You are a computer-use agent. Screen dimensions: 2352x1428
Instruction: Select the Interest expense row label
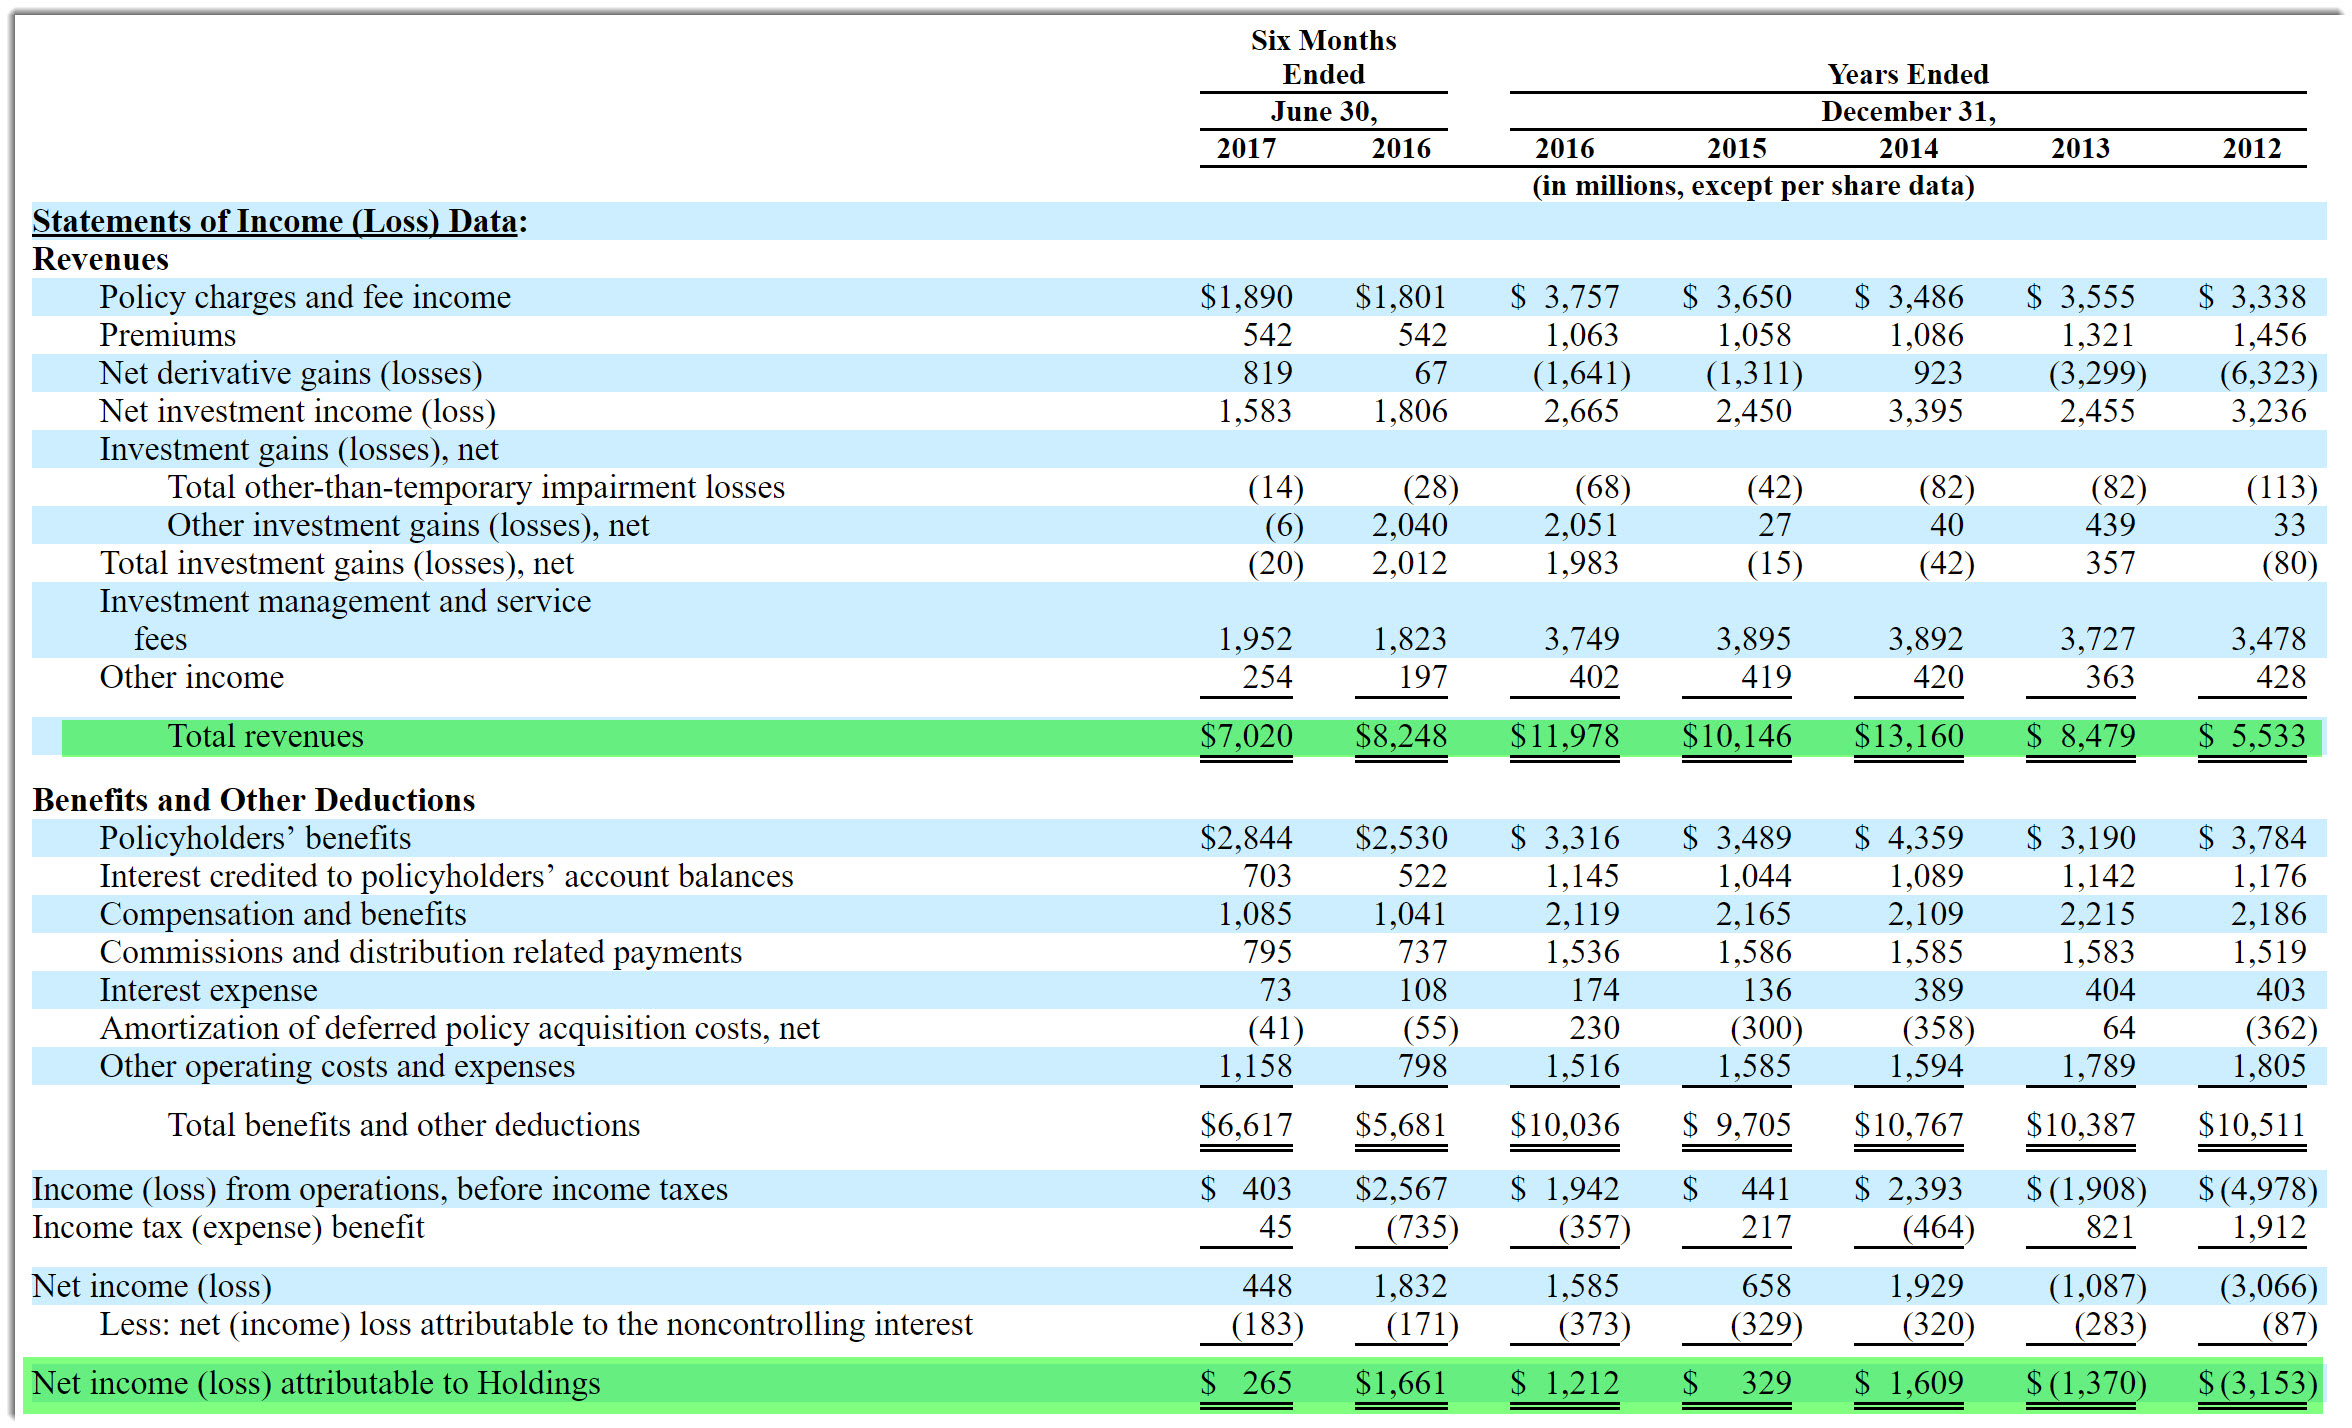[x=208, y=990]
